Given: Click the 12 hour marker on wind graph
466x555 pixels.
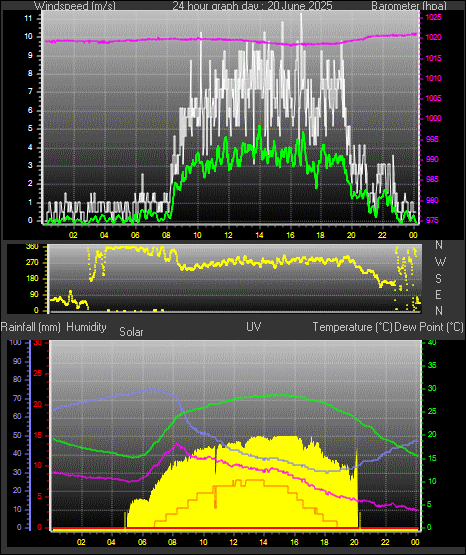Looking at the screenshot, I should pos(228,235).
